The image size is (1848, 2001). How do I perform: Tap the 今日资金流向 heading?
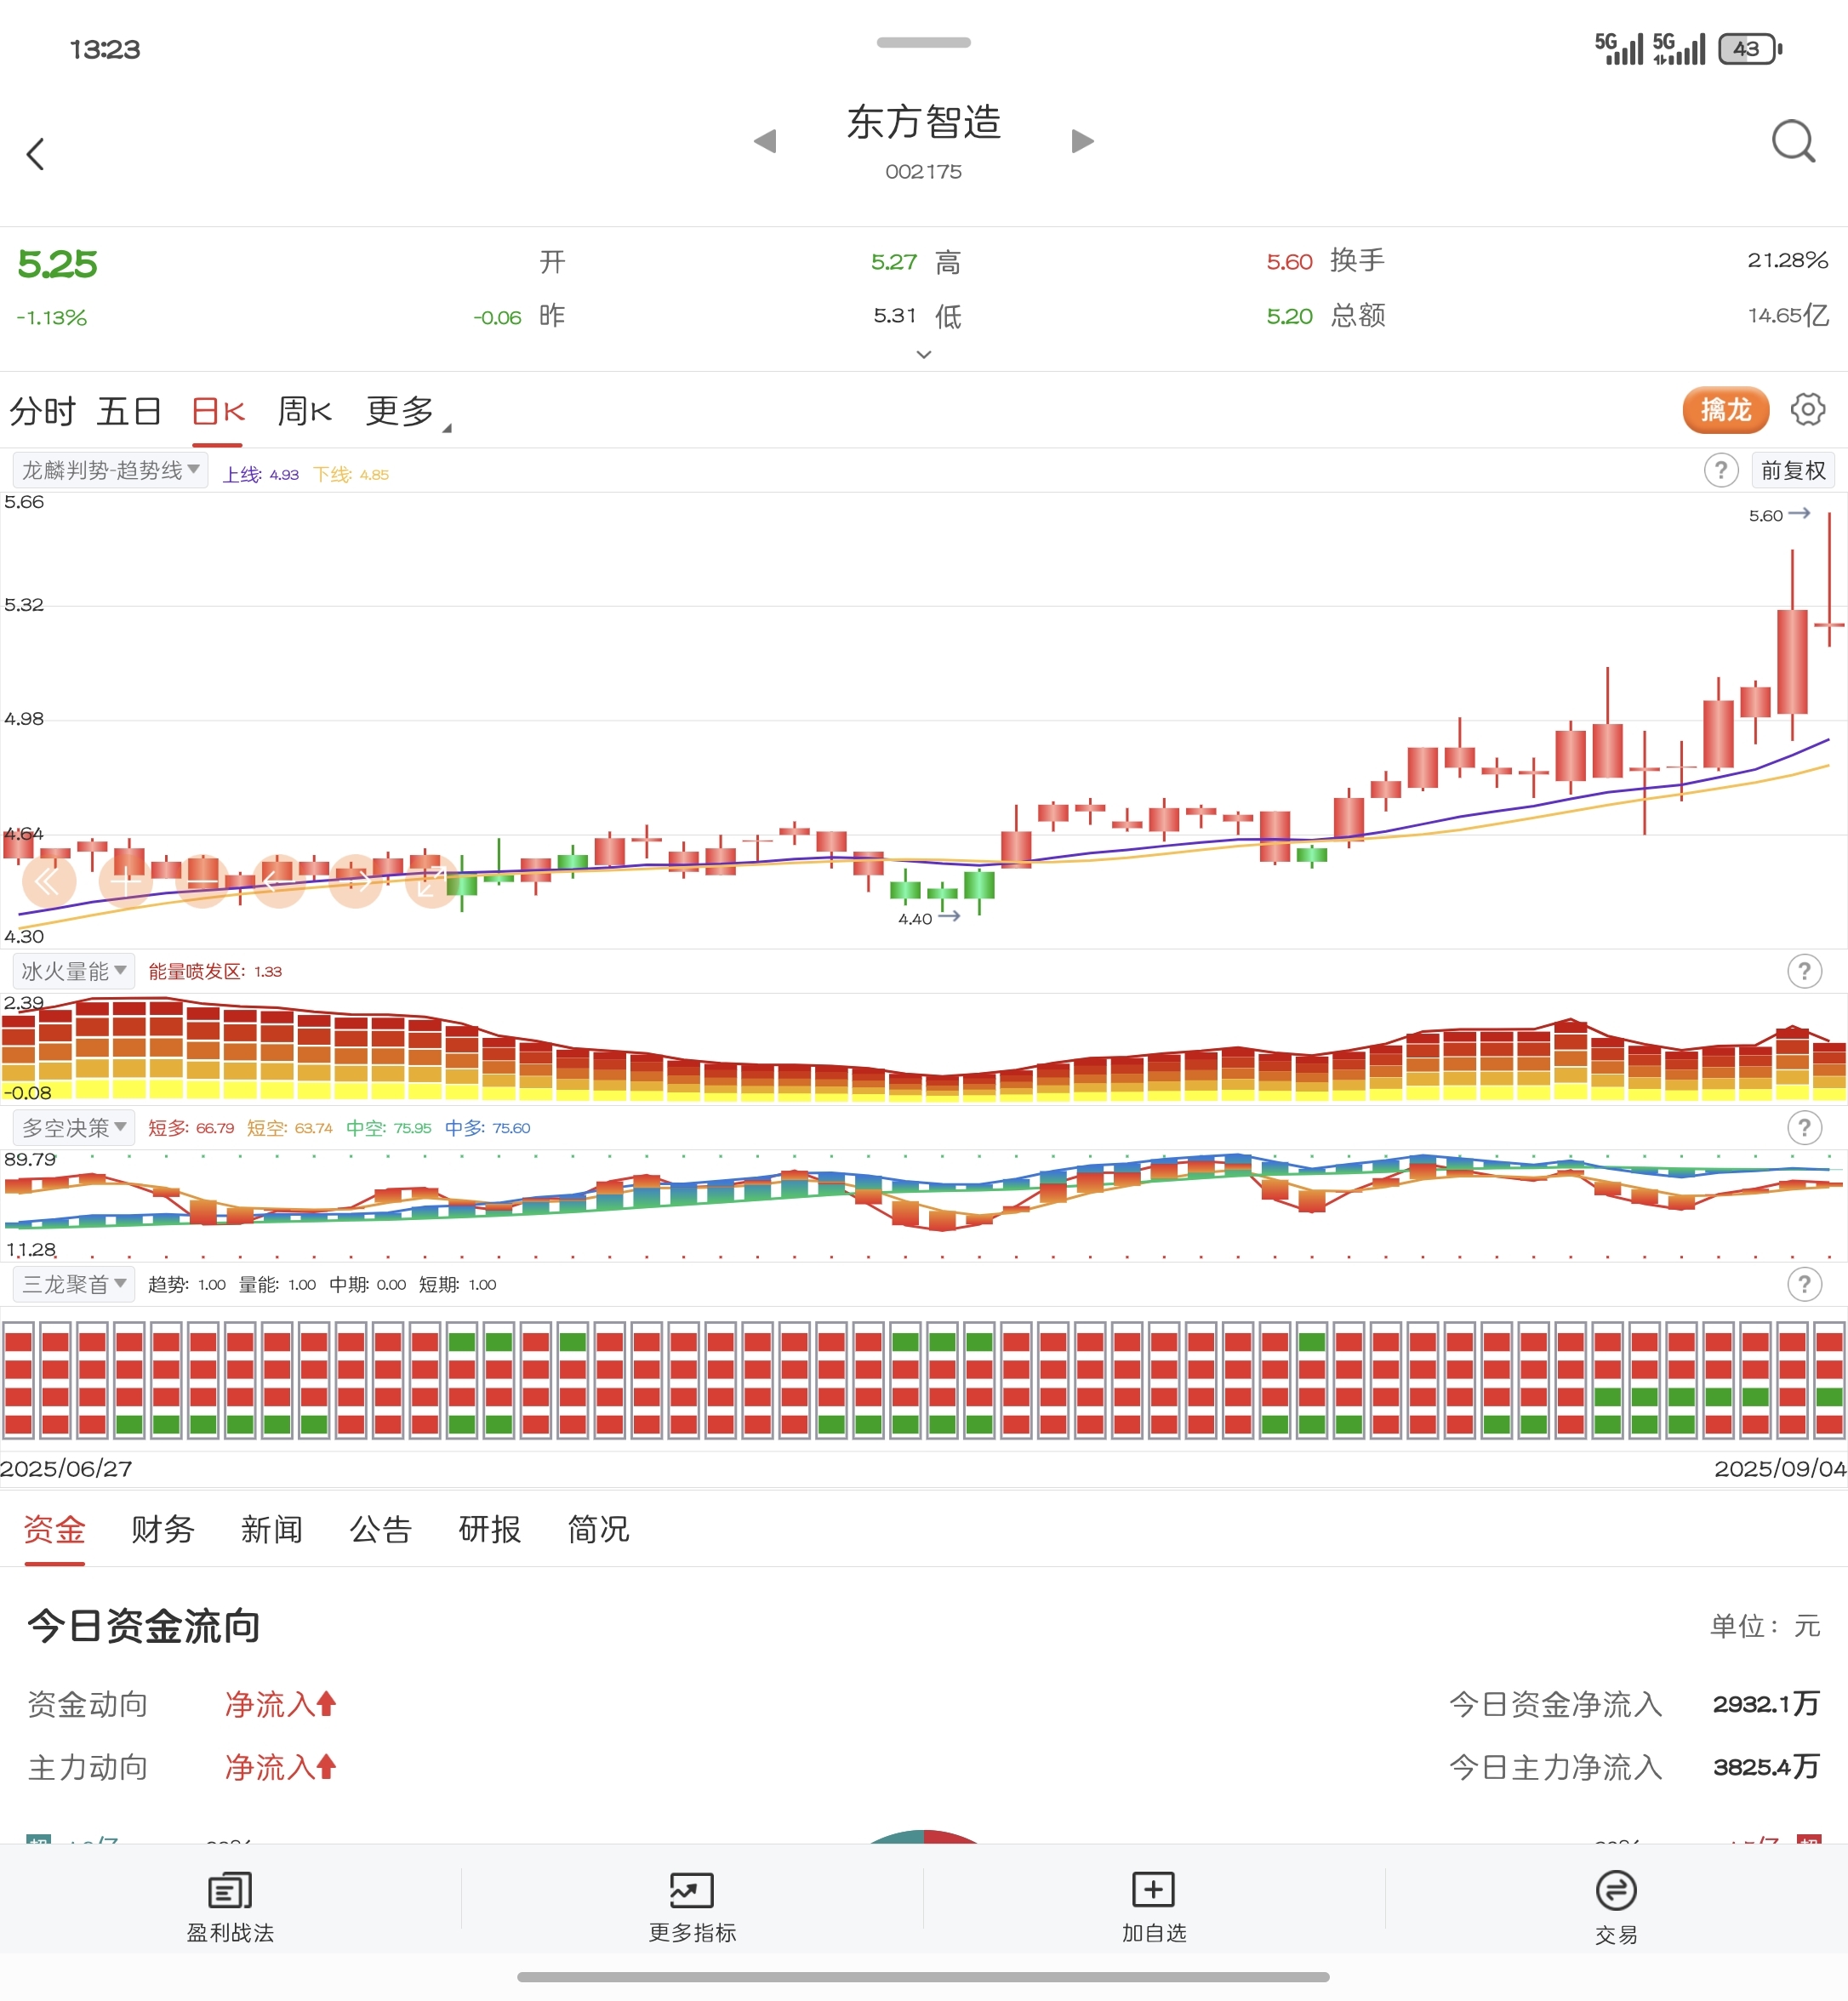tap(144, 1626)
